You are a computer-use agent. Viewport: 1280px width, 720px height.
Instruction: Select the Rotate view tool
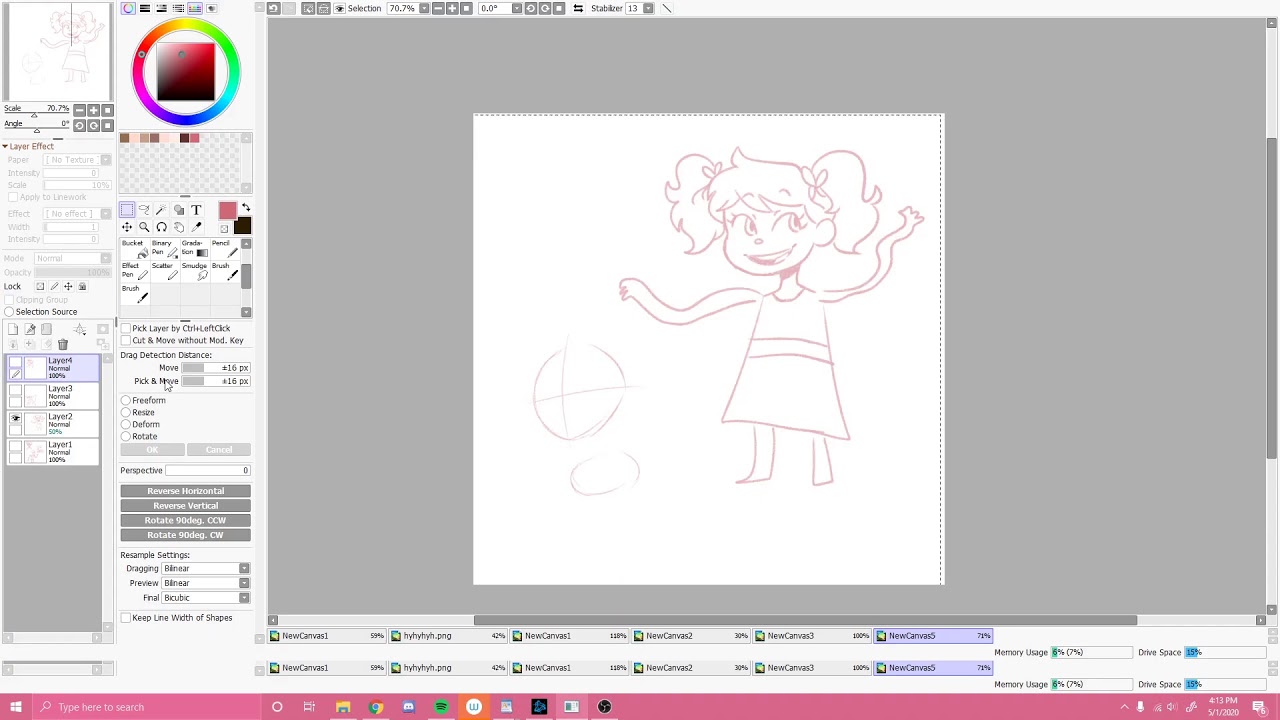[161, 227]
